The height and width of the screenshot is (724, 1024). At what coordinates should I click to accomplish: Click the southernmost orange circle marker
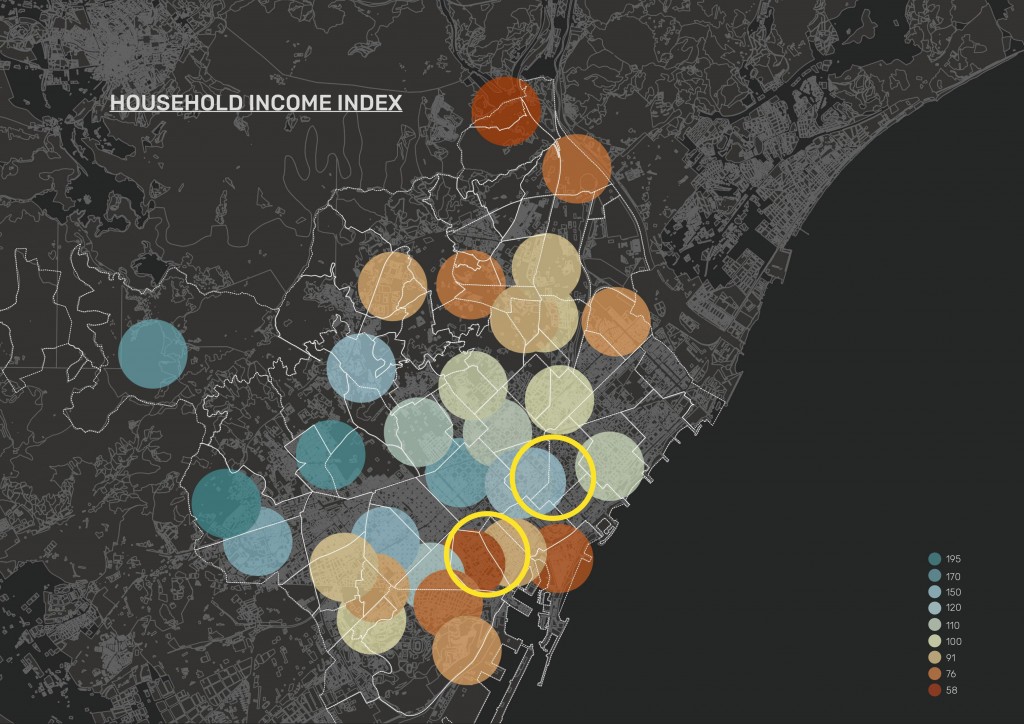pyautogui.click(x=467, y=651)
